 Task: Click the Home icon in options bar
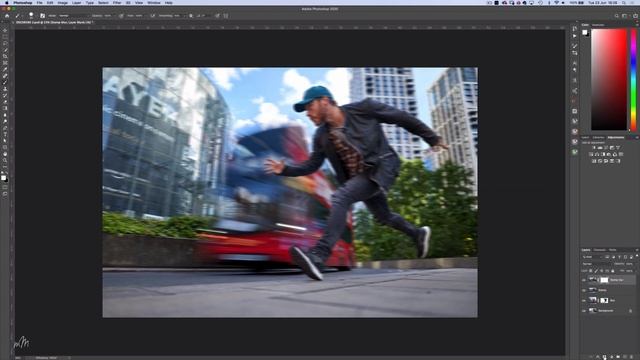click(x=7, y=16)
